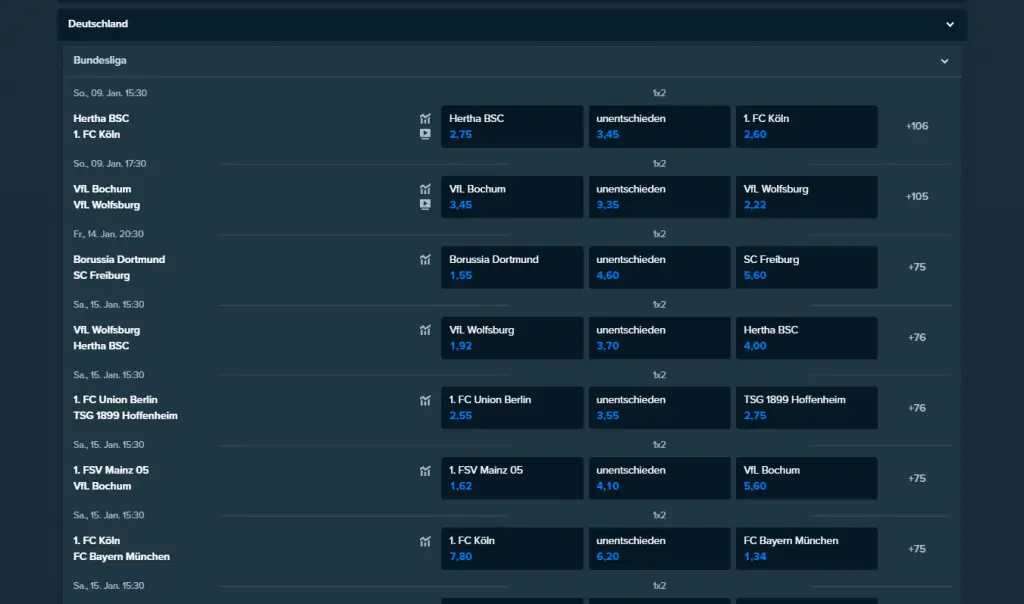
Task: Open statistics icon for Hertha BSC vs 1. FC Köln
Action: tap(425, 118)
